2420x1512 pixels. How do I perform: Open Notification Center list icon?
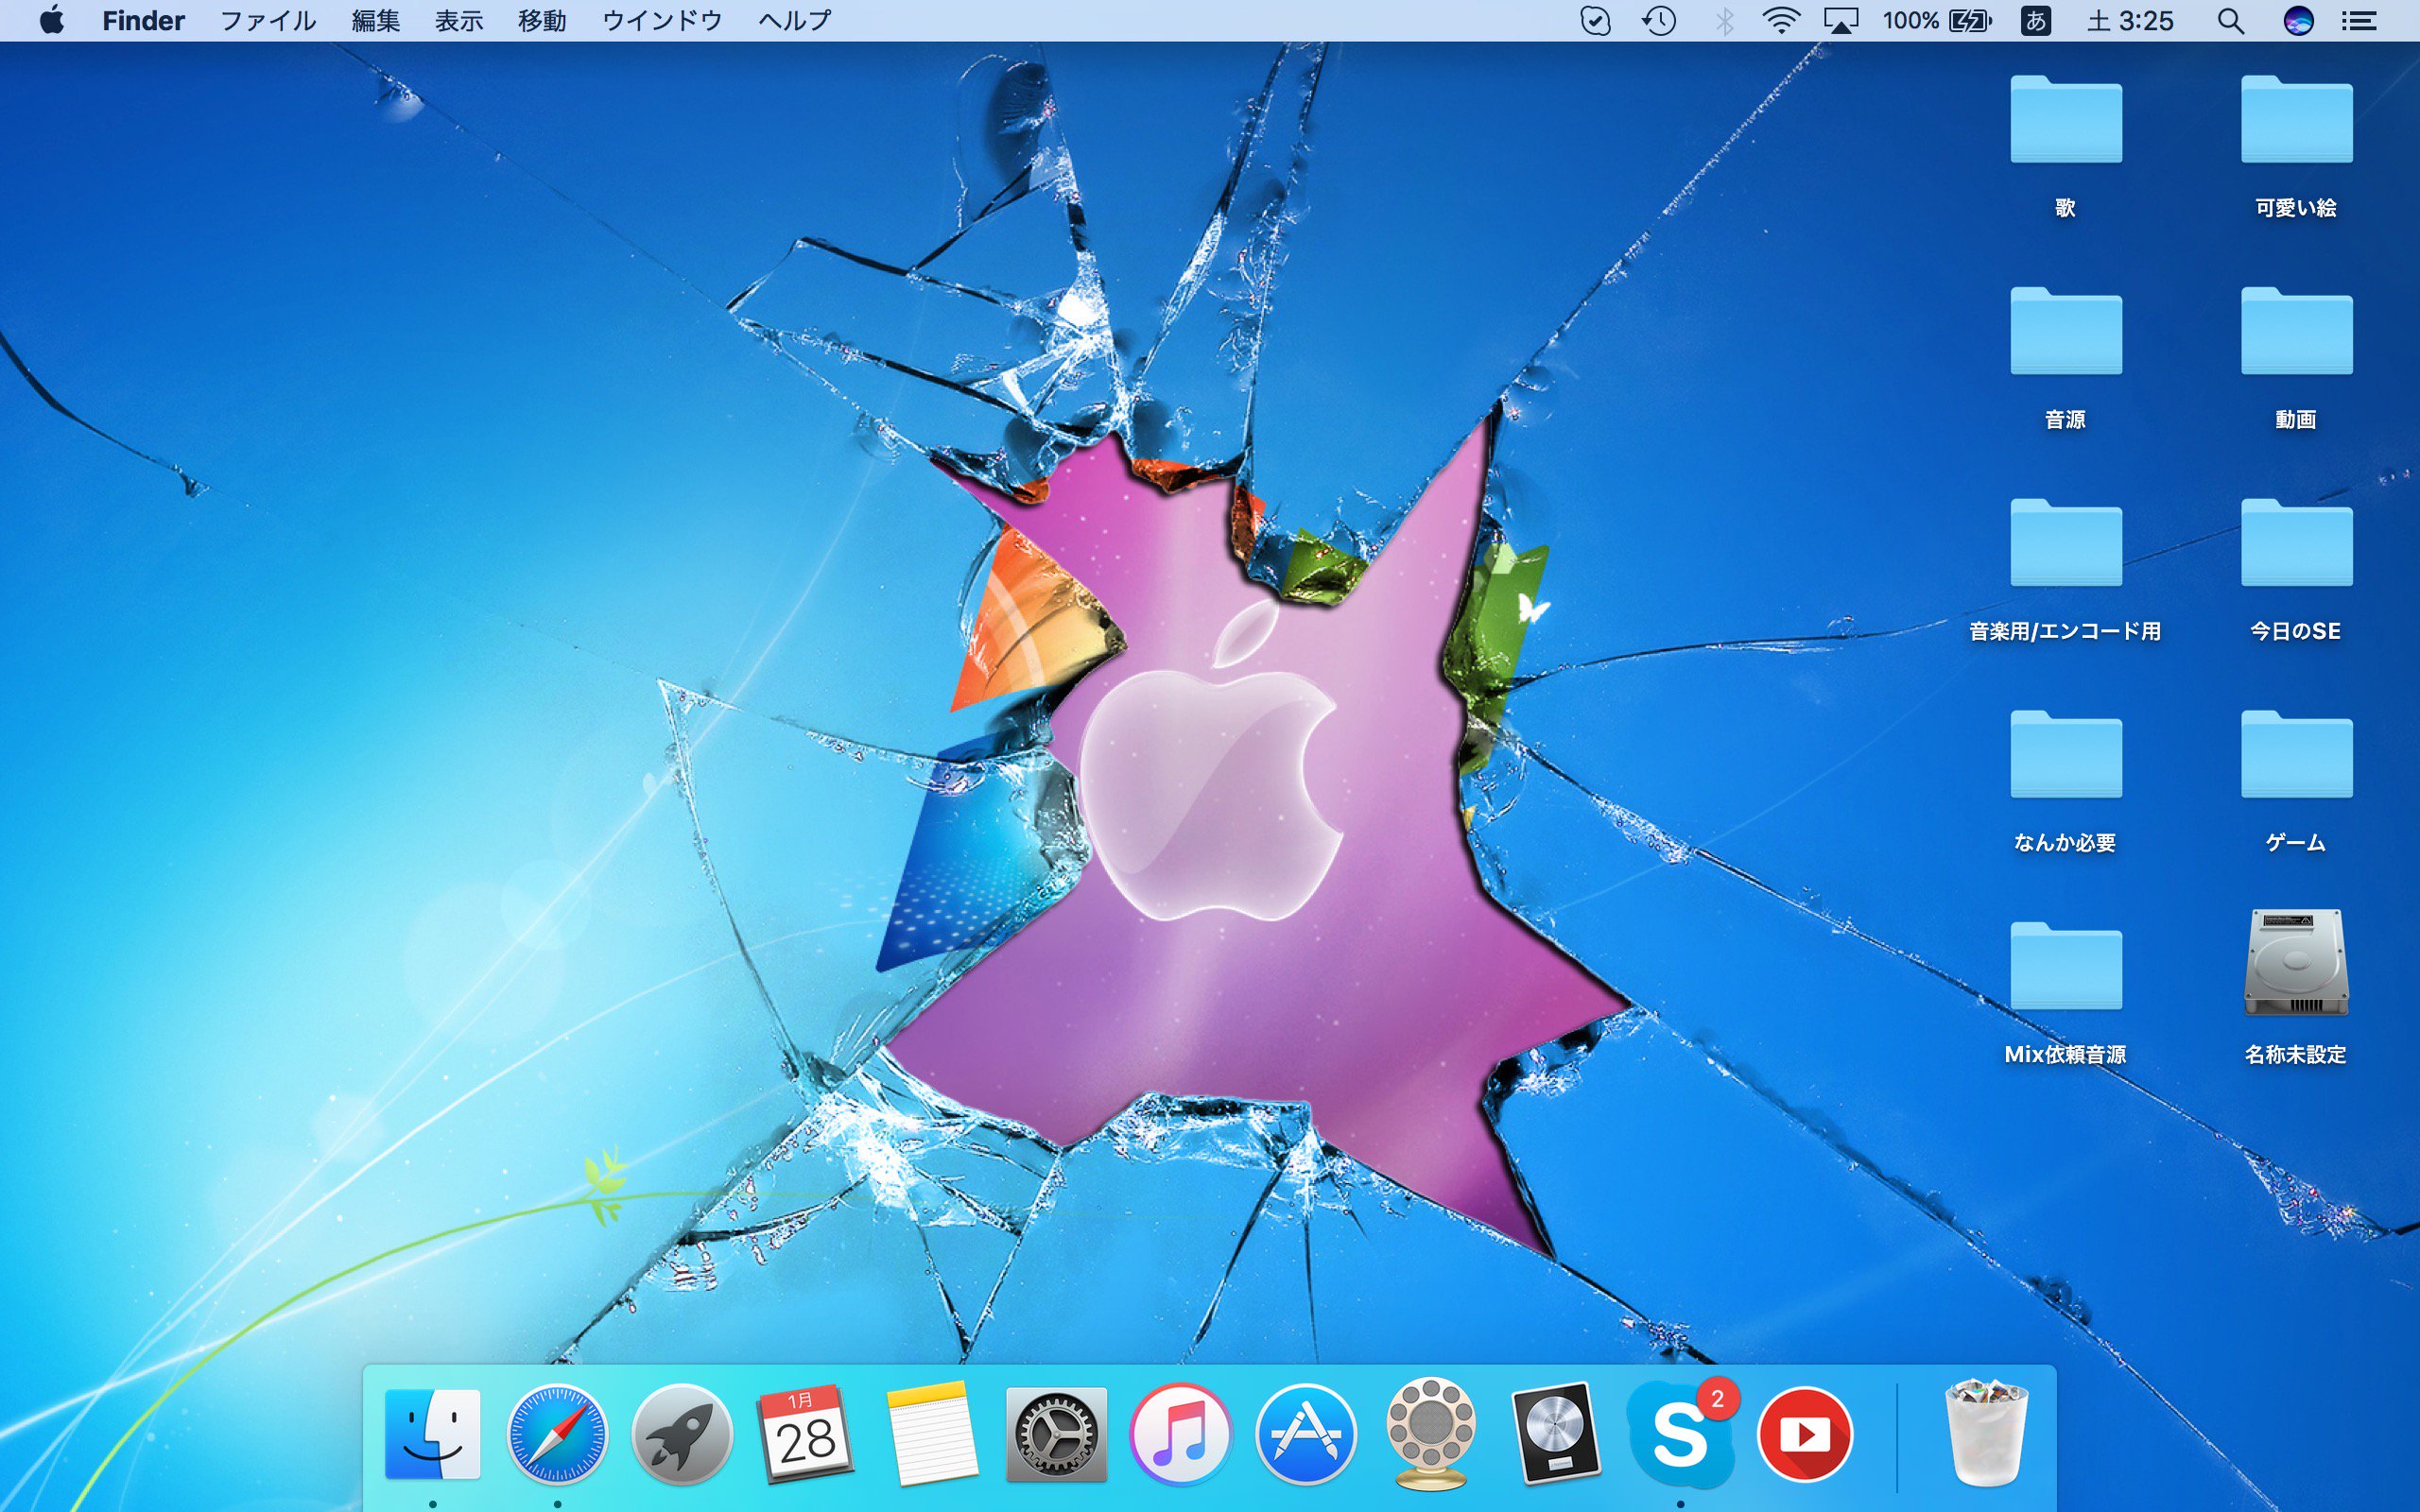click(2359, 20)
